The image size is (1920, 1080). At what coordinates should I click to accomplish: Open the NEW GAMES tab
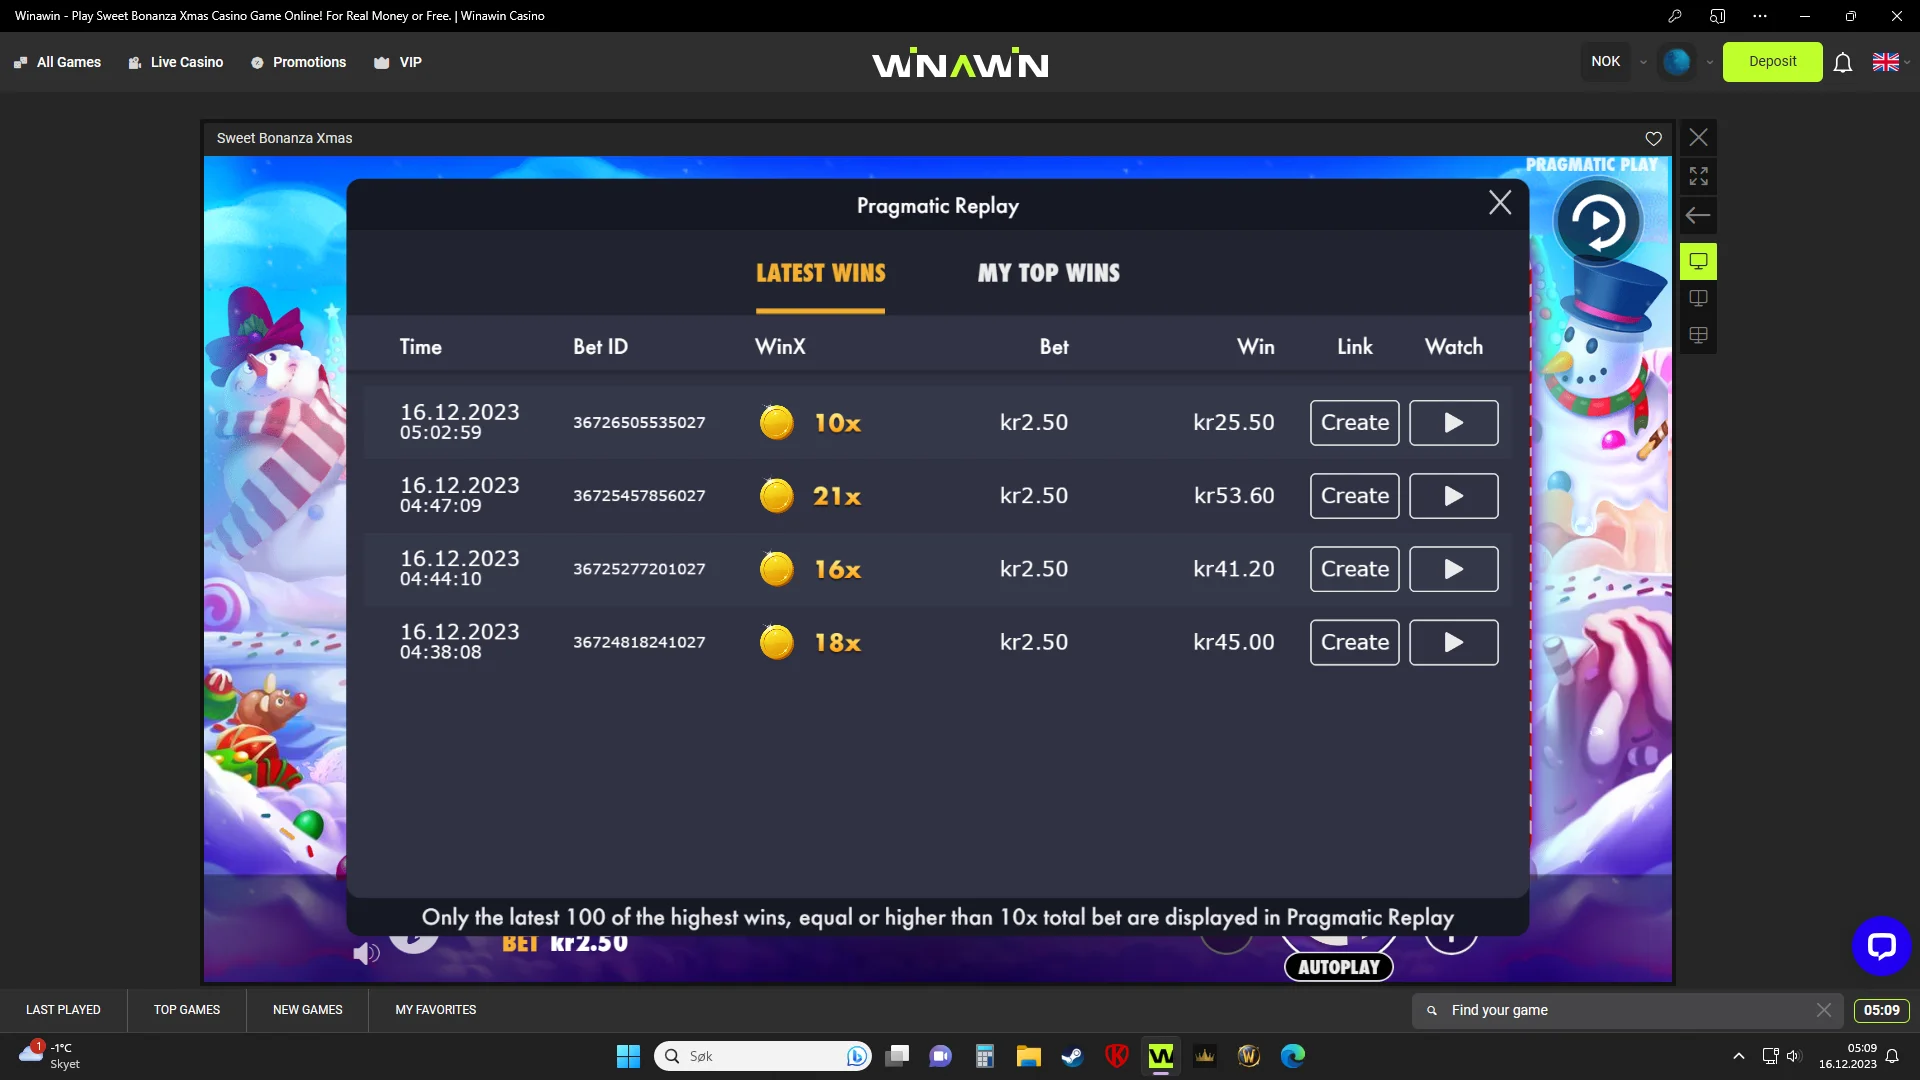tap(308, 1010)
